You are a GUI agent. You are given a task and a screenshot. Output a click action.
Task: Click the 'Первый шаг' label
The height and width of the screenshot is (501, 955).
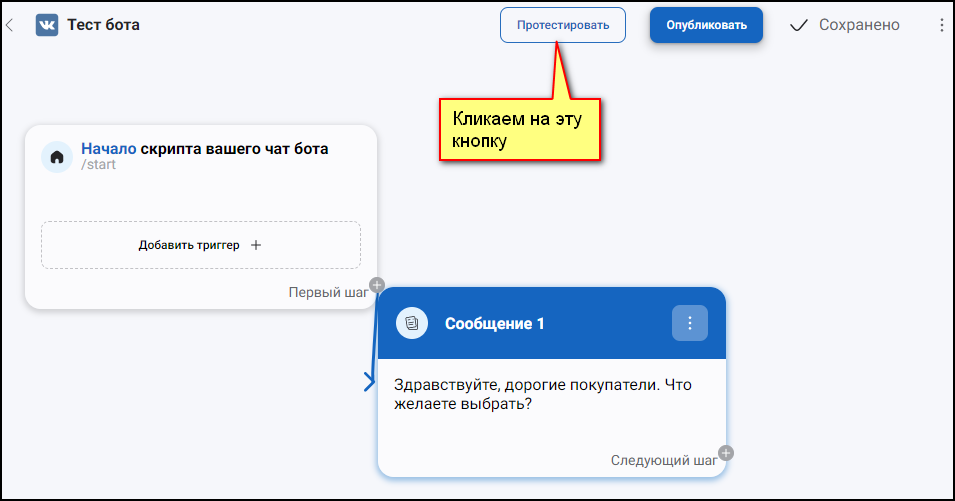[328, 292]
